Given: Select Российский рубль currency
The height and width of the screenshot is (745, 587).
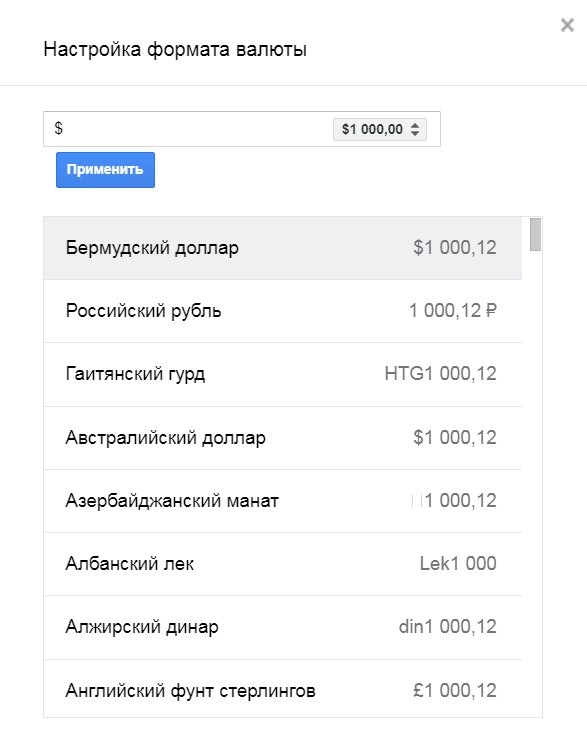Looking at the screenshot, I should (283, 311).
